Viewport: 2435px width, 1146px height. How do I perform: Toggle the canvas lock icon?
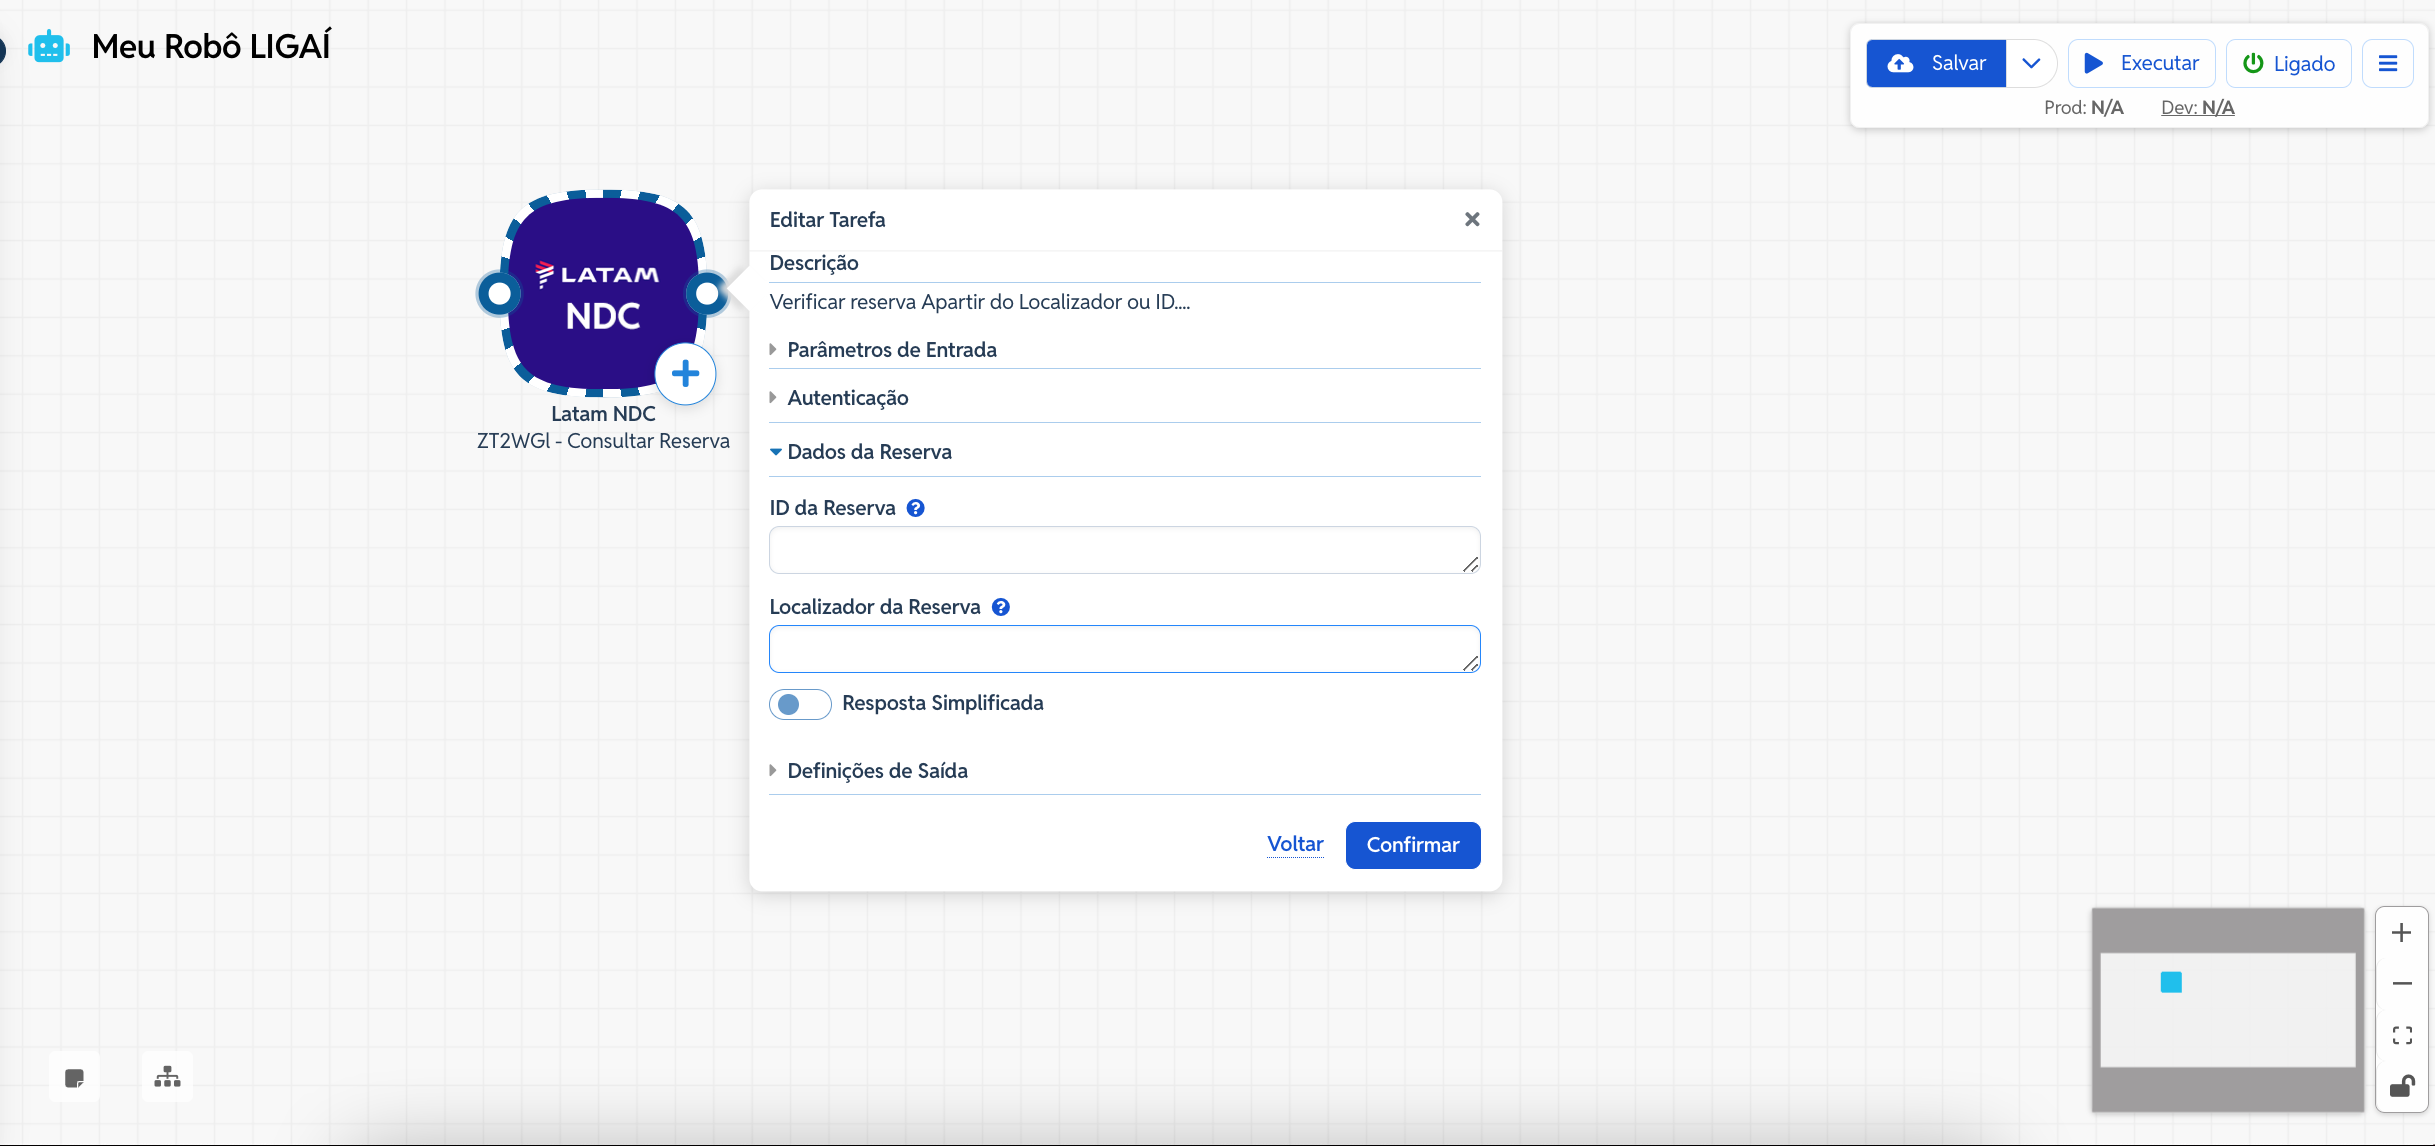tap(2401, 1086)
